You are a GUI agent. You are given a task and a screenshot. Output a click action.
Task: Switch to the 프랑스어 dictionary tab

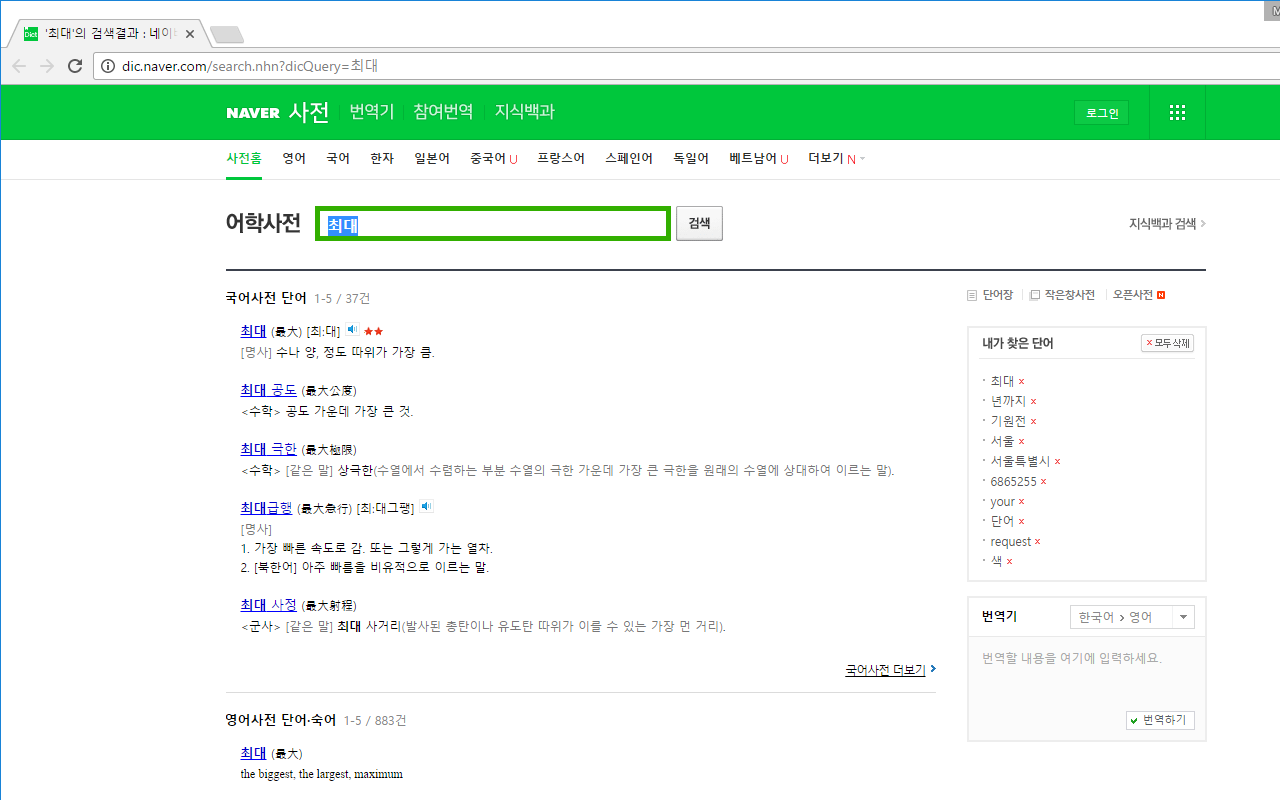tap(561, 158)
